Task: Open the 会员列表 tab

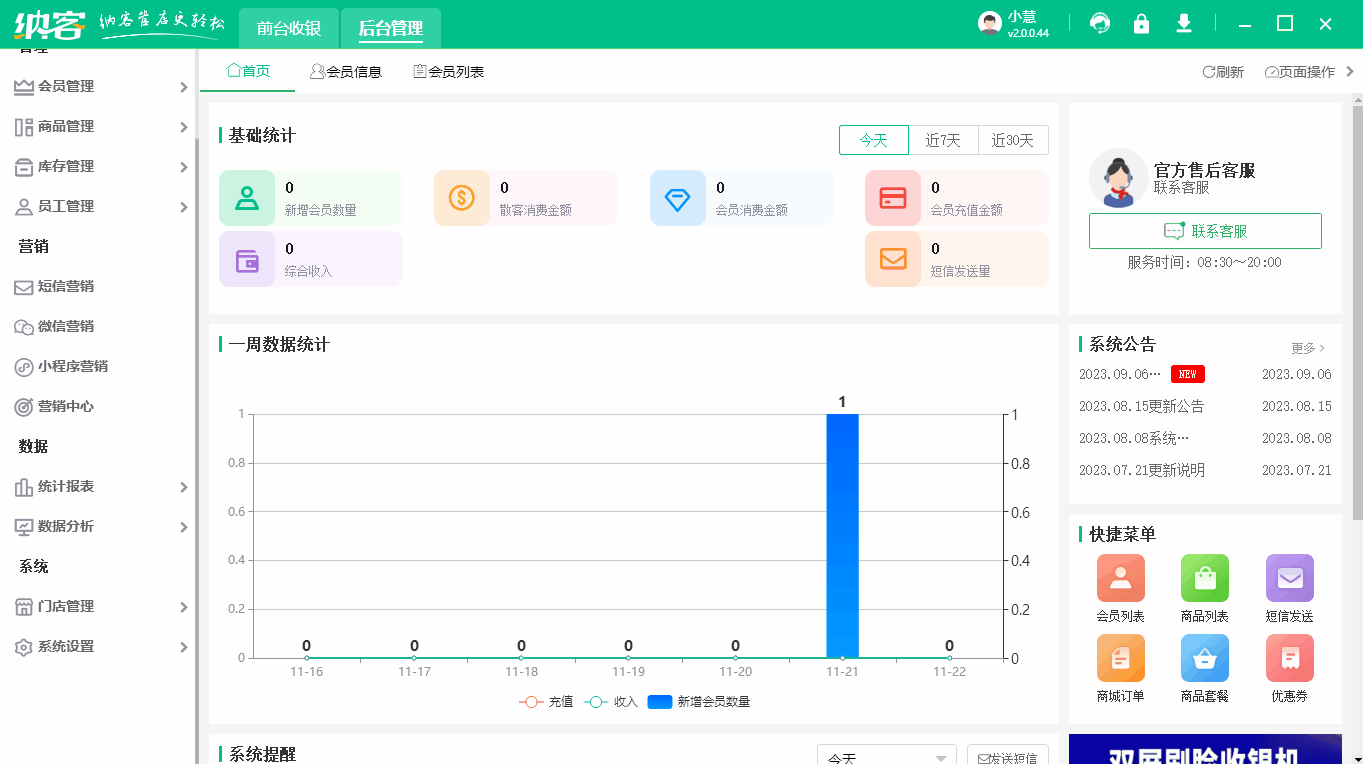Action: pos(448,70)
